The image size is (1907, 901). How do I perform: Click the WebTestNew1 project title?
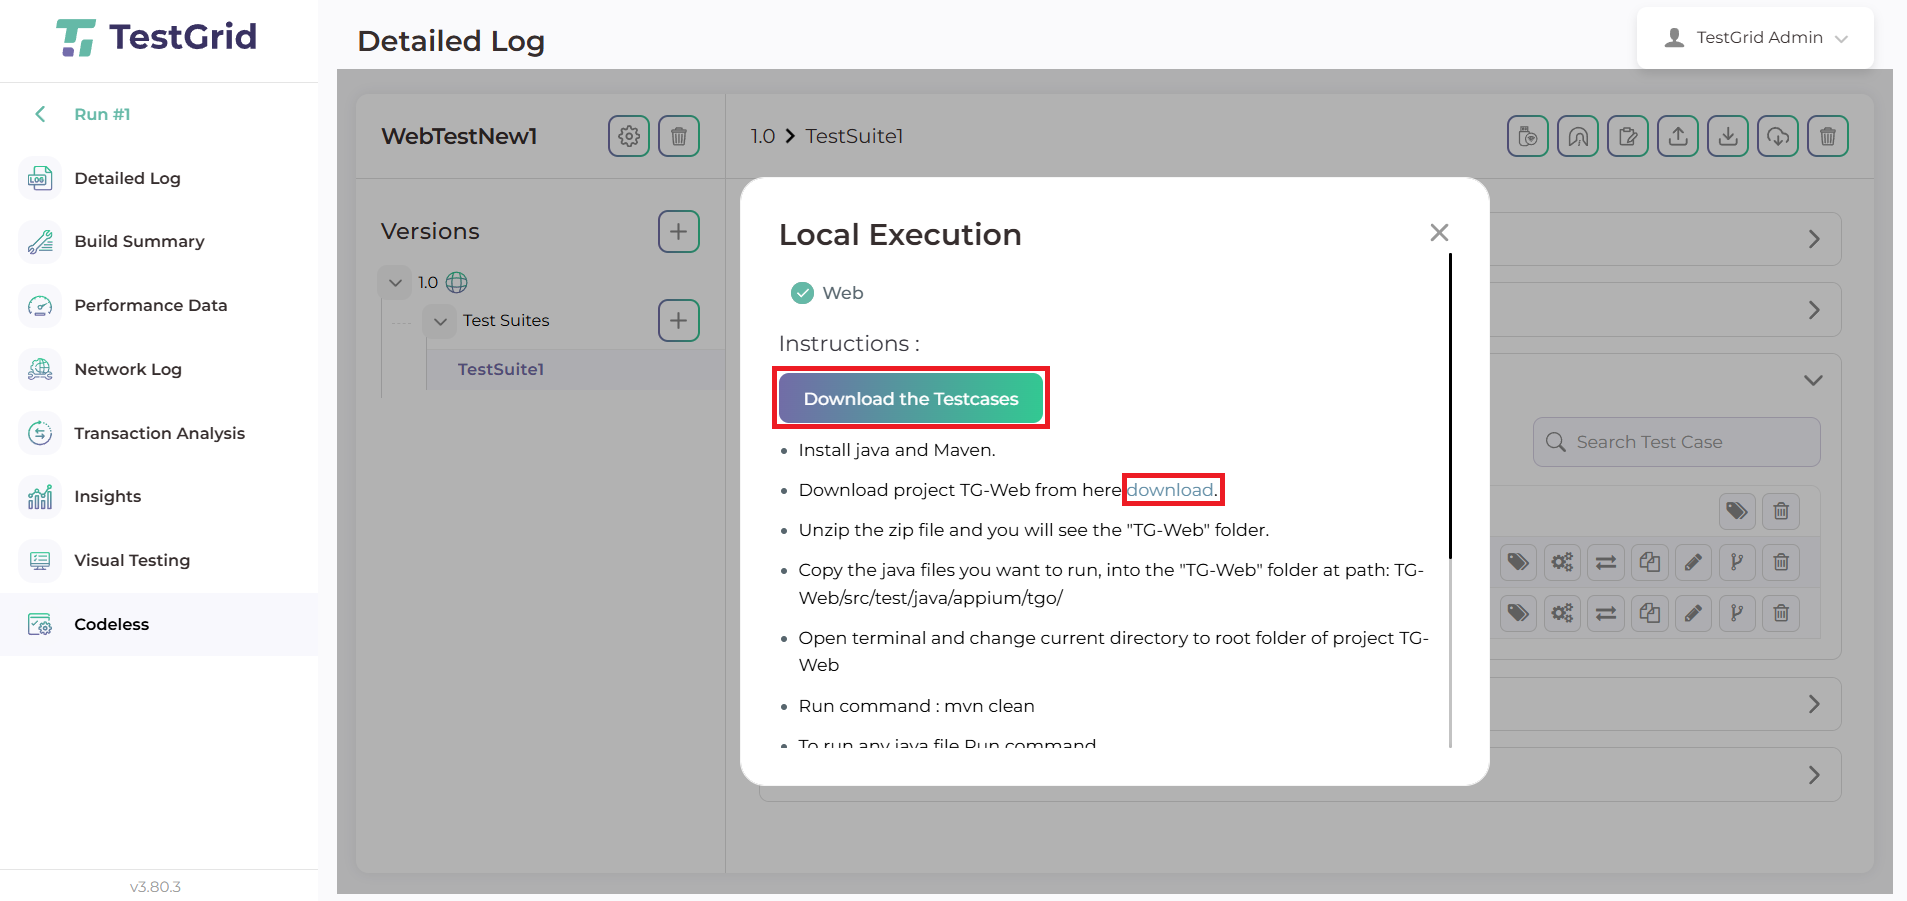pos(459,136)
